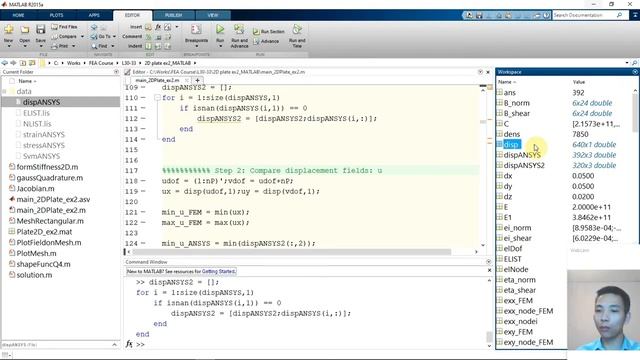This screenshot has width=640, height=360.
Task: Expand the Save dropdown arrow
Action: [x=40, y=46]
